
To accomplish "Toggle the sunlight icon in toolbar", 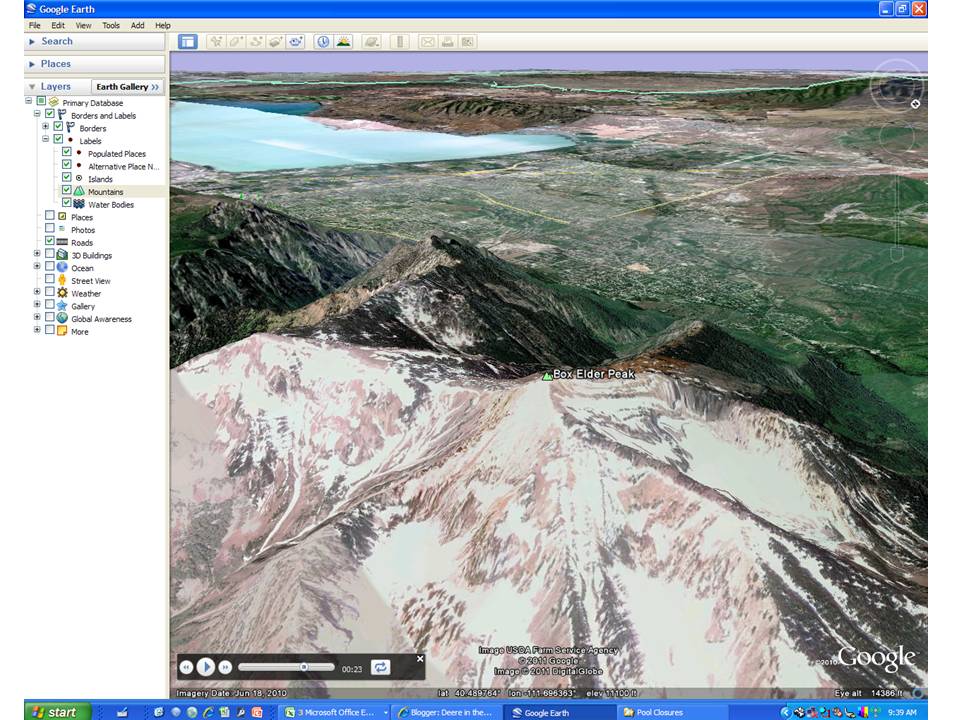I will click(x=344, y=42).
